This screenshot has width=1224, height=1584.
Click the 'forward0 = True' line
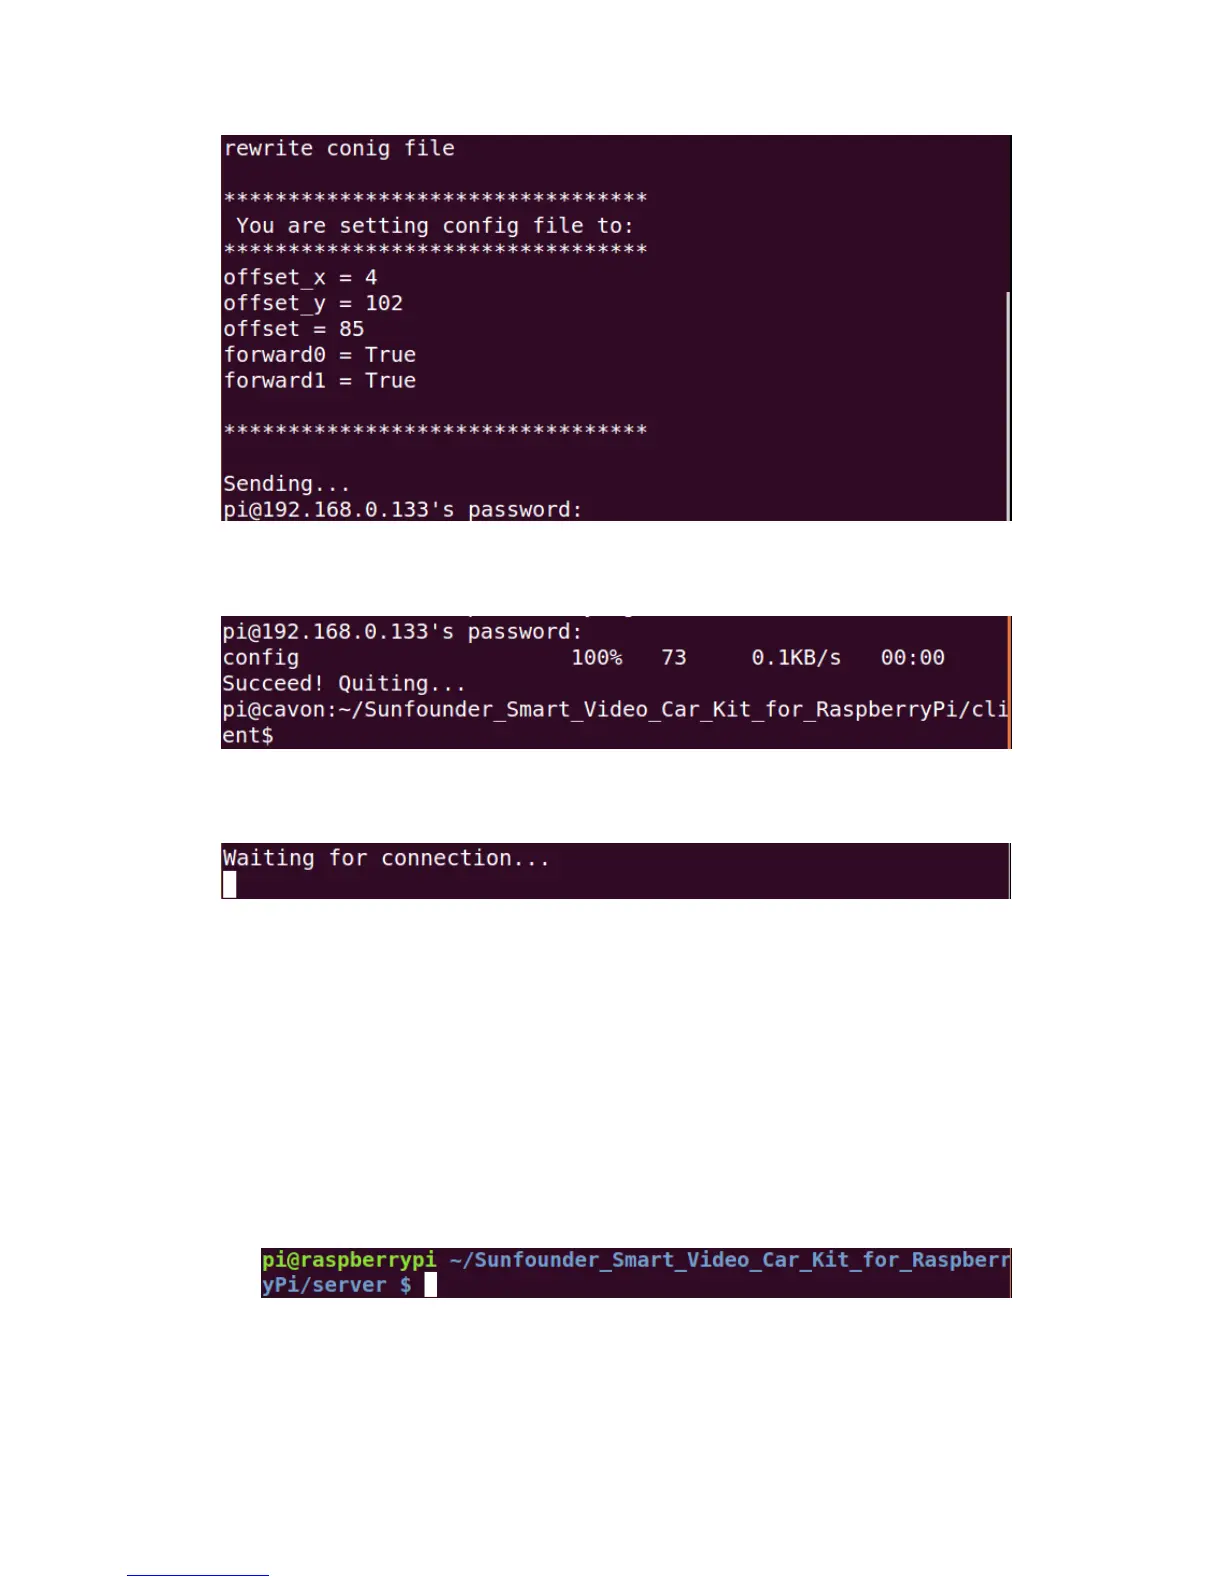pos(320,355)
